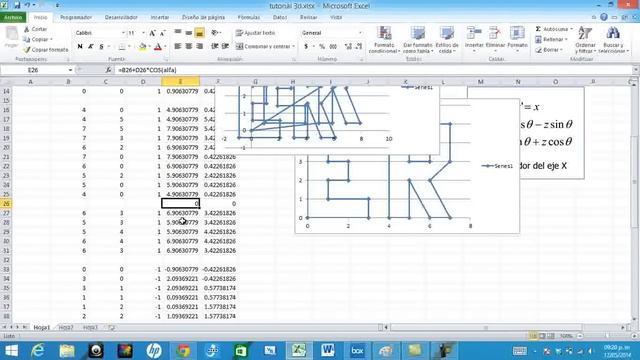
Task: Open Dar formato como tabla
Action: point(418,40)
